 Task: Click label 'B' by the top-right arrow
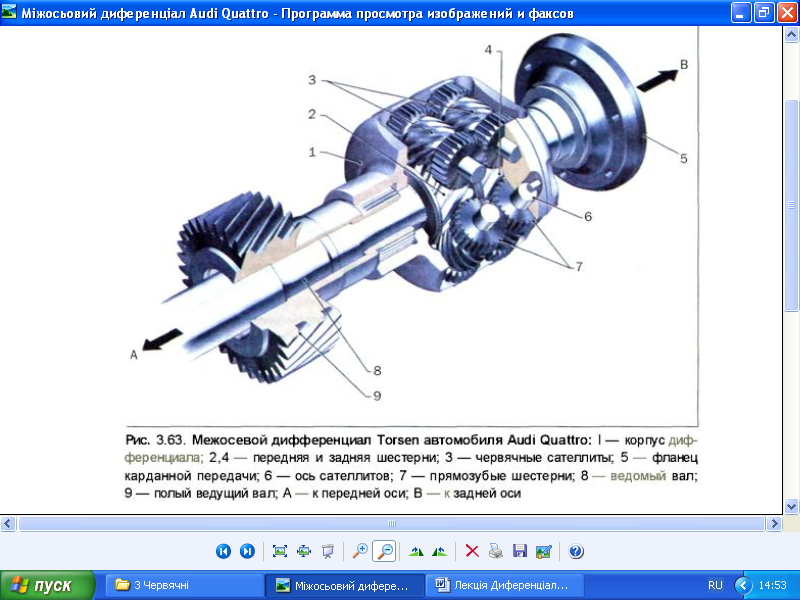tap(684, 65)
